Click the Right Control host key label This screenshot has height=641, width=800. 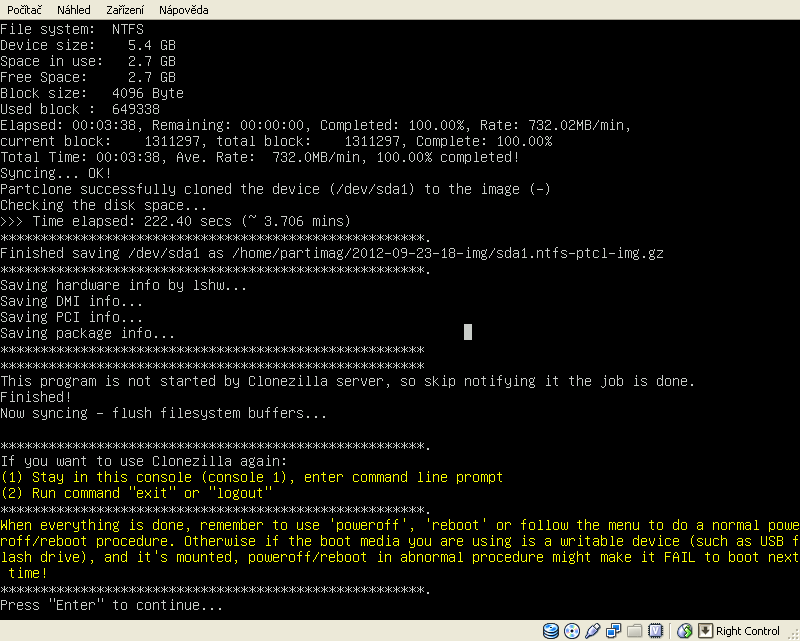748,631
